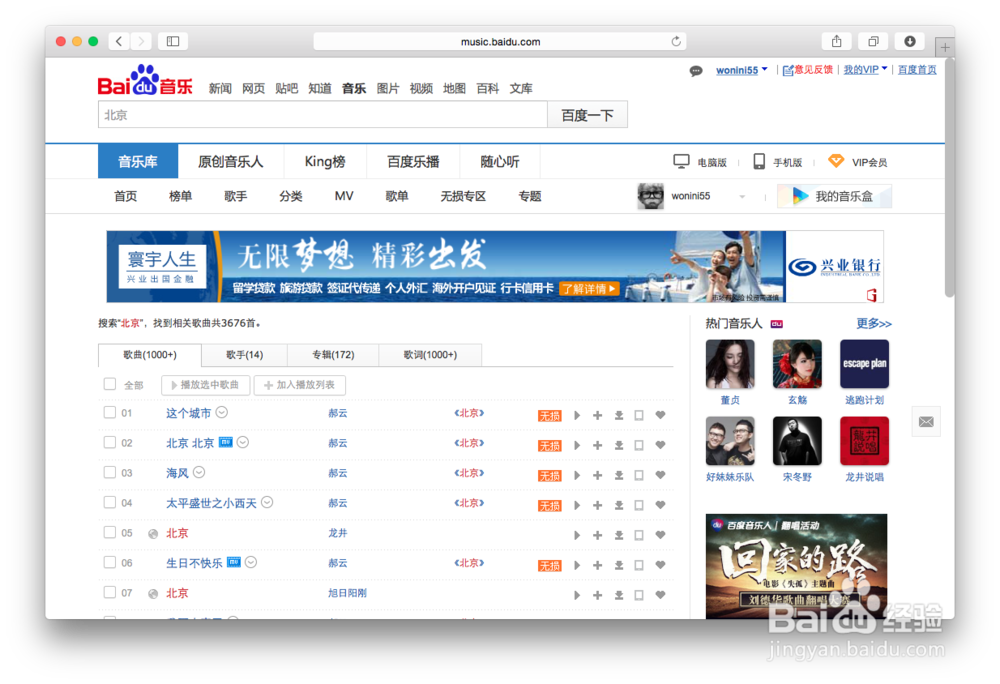Open 宋冬野 artist thumbnail
The width and height of the screenshot is (1000, 684).
797,441
